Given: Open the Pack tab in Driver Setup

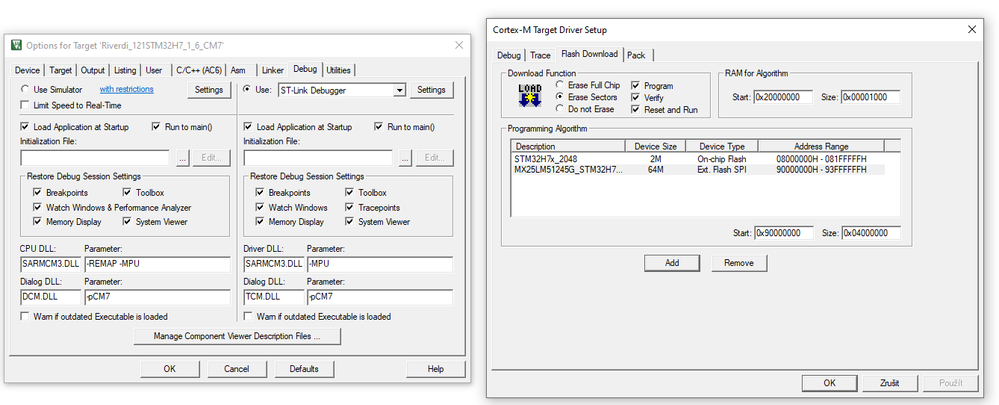Looking at the screenshot, I should 636,55.
